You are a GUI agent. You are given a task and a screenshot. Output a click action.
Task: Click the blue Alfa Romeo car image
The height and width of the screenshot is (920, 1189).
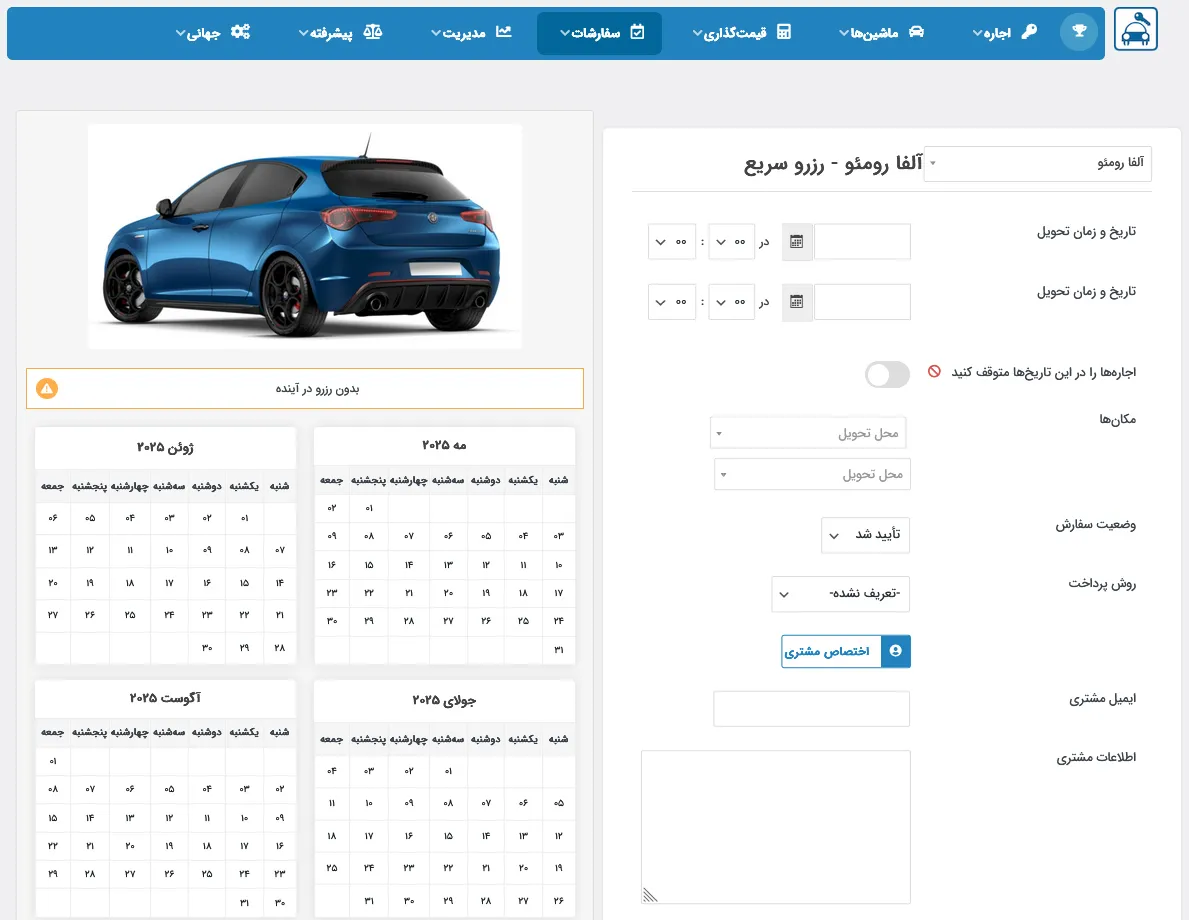pos(305,236)
